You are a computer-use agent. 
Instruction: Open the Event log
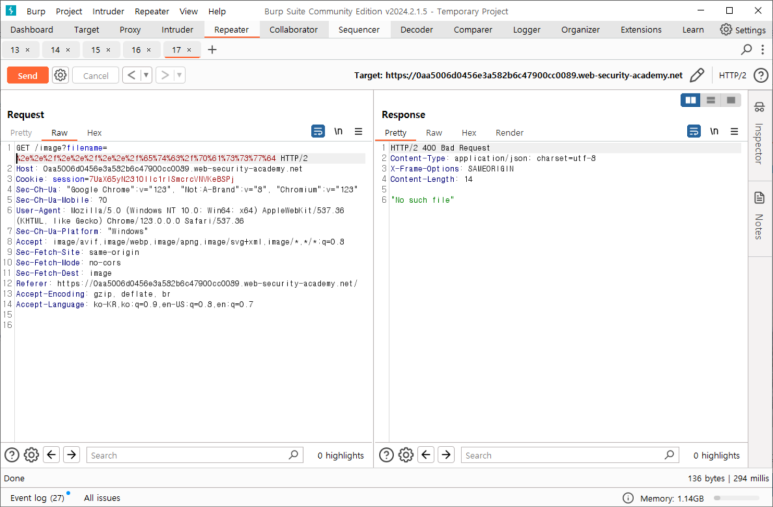(x=37, y=498)
